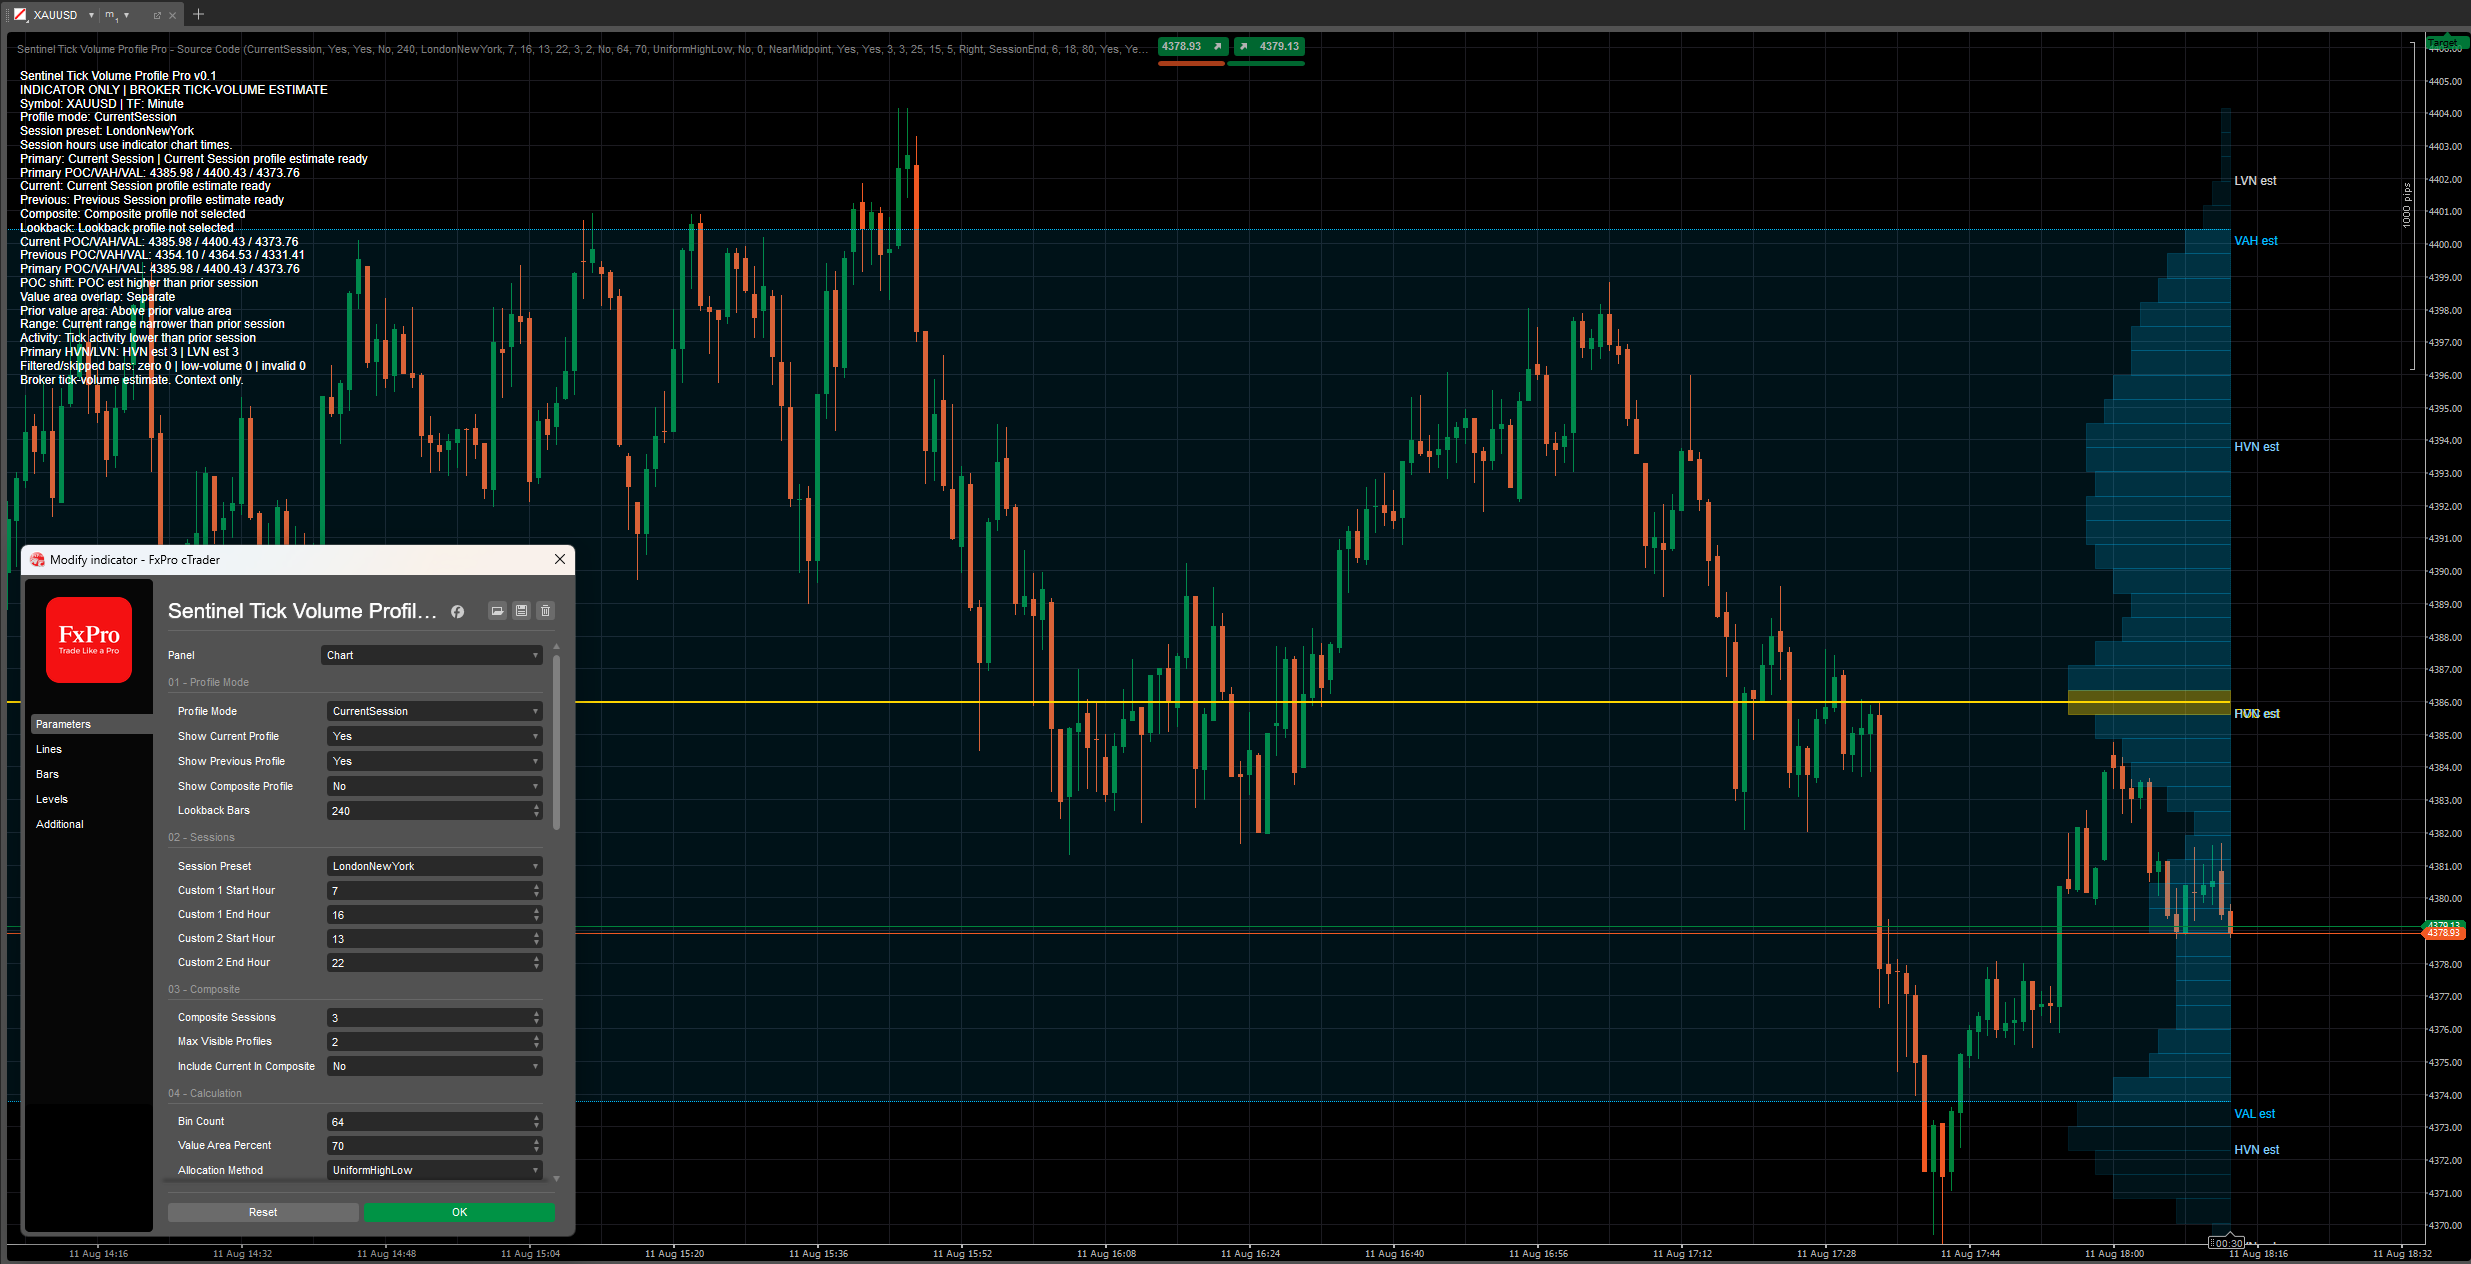Open the indicator's Facebook link icon
The width and height of the screenshot is (2471, 1264).
coord(457,611)
